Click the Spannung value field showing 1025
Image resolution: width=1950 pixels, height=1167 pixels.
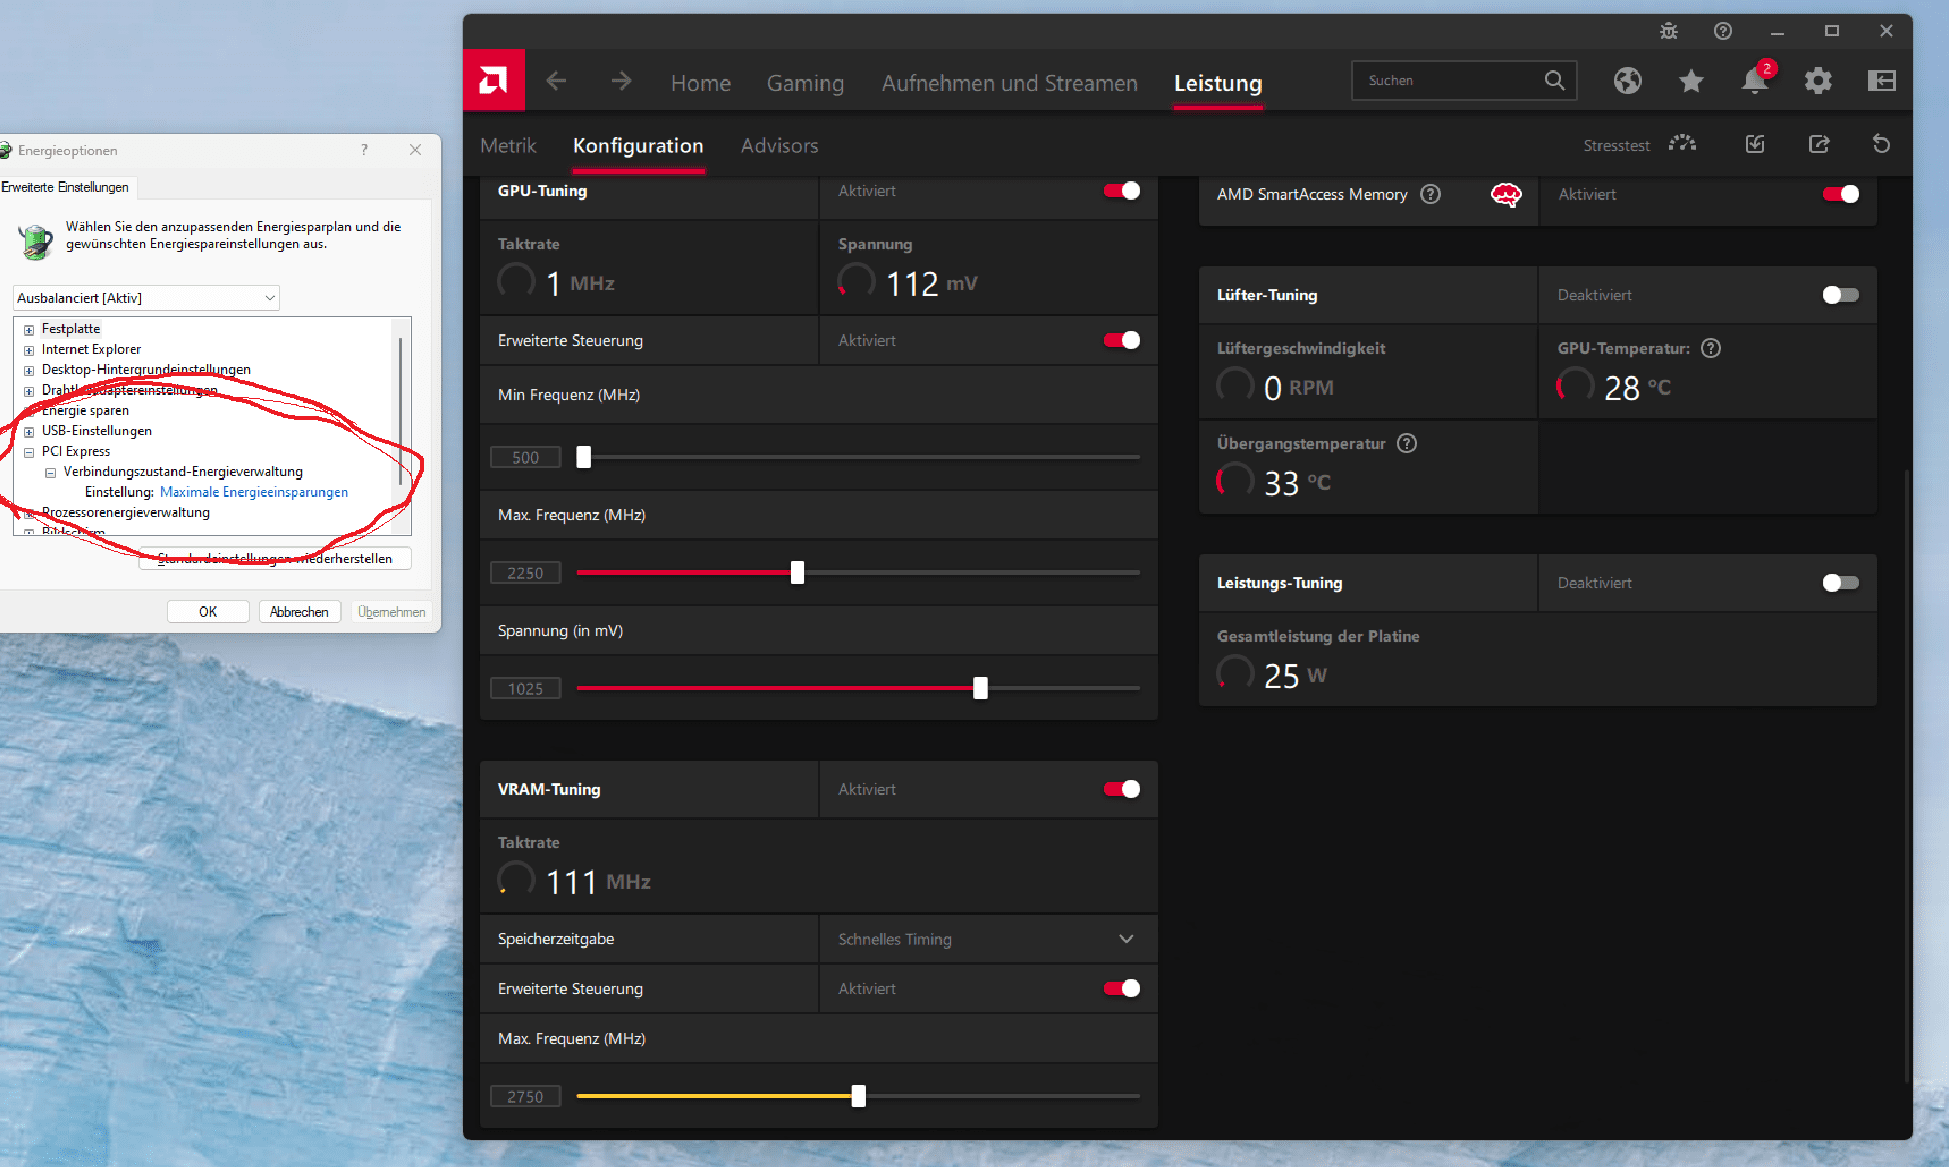525,688
